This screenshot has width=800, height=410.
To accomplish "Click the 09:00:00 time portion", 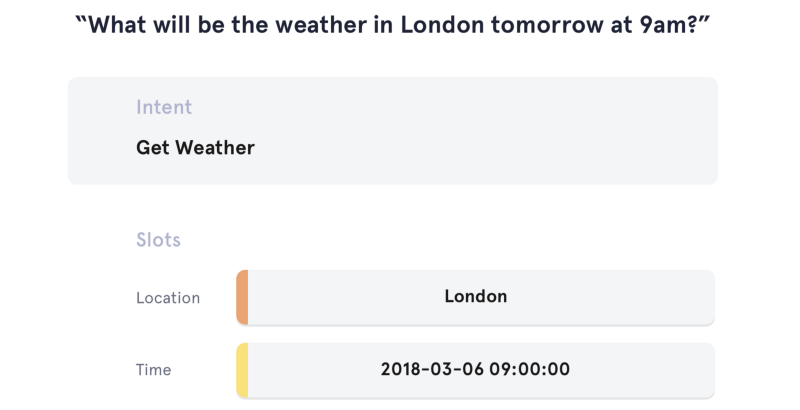I will [x=530, y=369].
